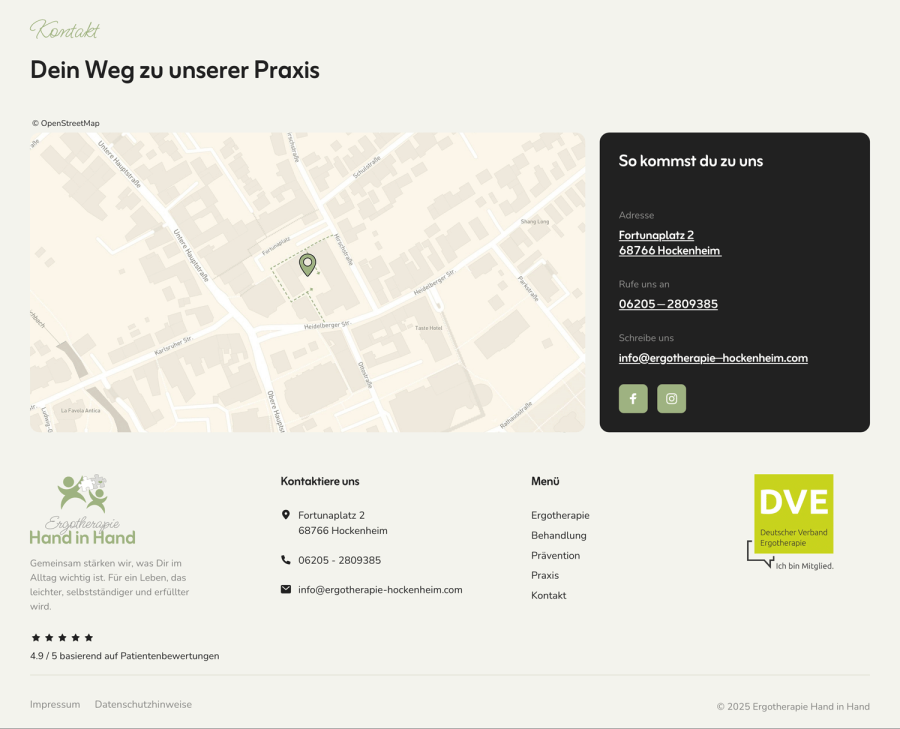Click the Rathausstraße map label
The image size is (900, 729).
[x=516, y=415]
